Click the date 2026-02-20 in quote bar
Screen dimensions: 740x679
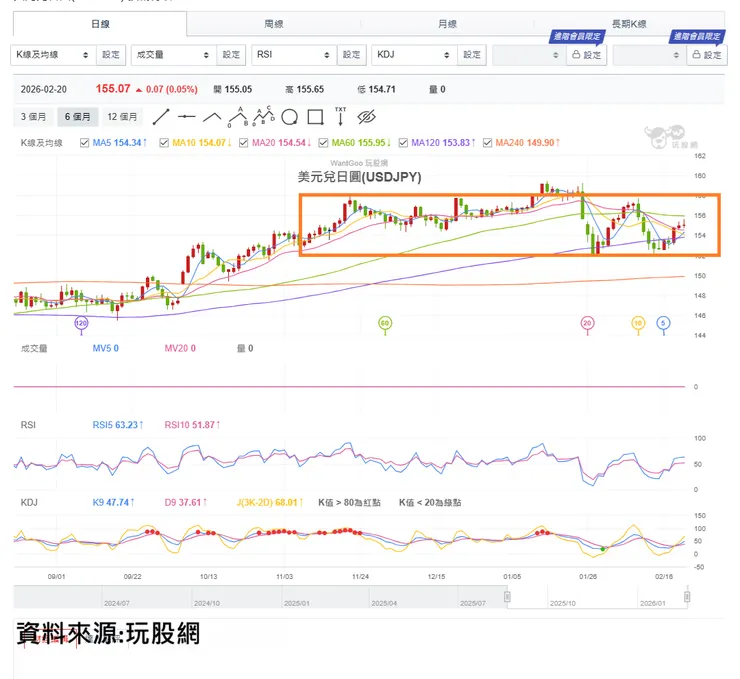44,89
